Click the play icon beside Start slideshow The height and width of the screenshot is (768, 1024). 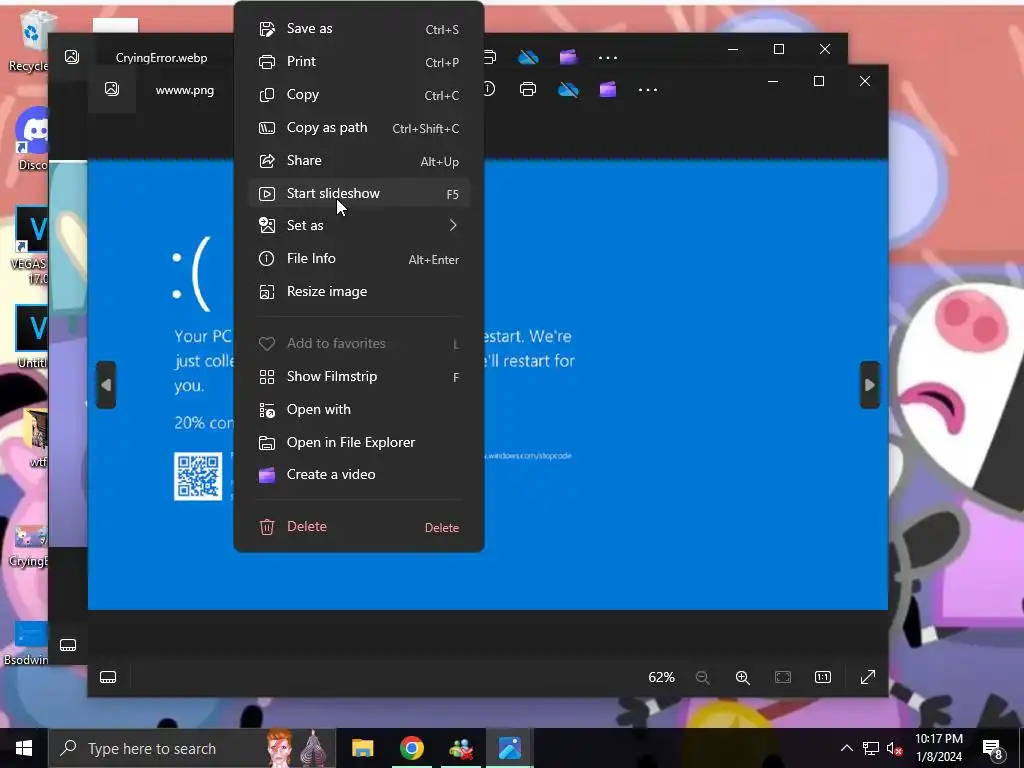click(x=266, y=193)
